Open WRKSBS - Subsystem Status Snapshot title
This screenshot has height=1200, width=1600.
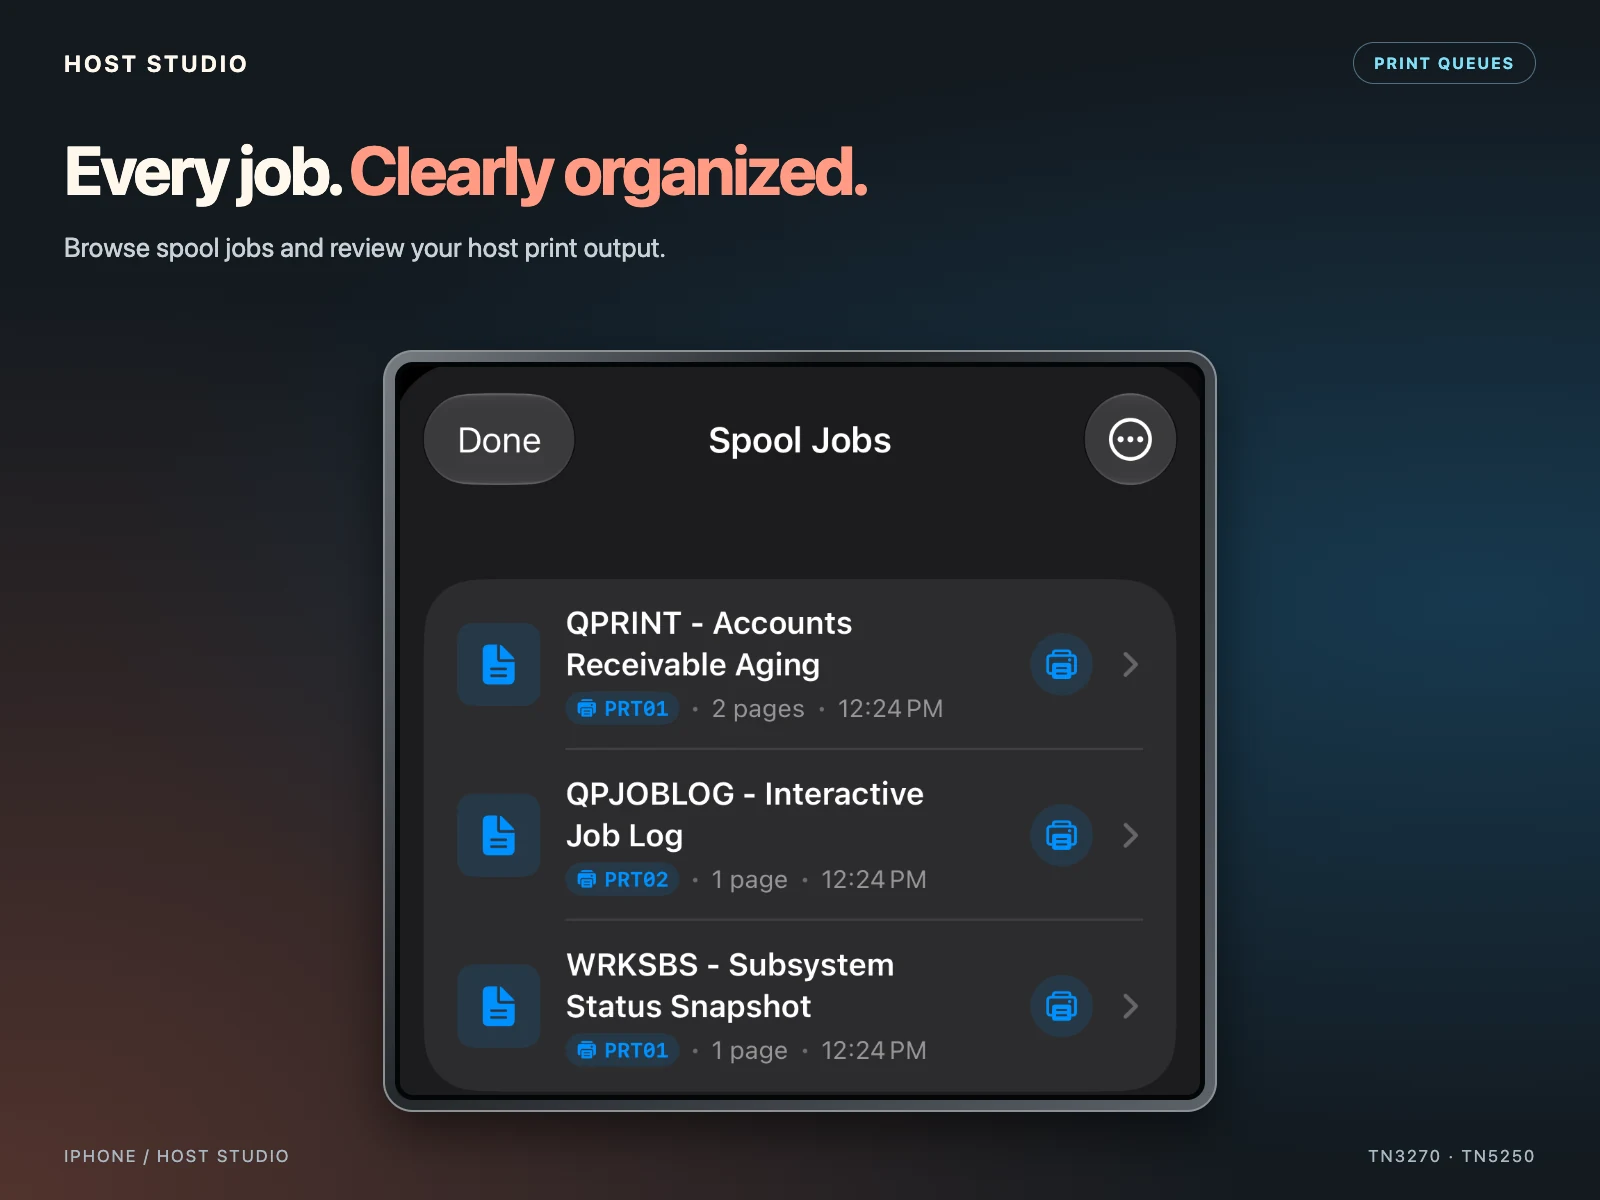(x=730, y=986)
